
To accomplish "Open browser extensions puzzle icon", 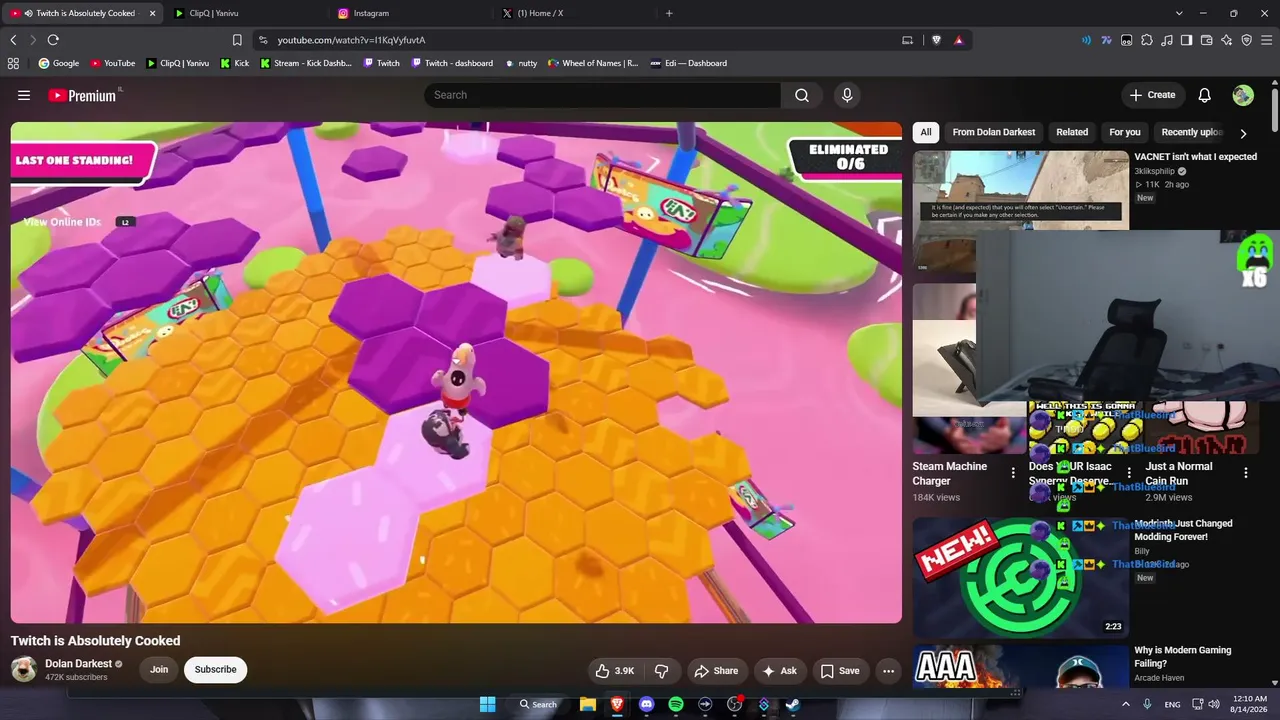I will pos(1147,40).
